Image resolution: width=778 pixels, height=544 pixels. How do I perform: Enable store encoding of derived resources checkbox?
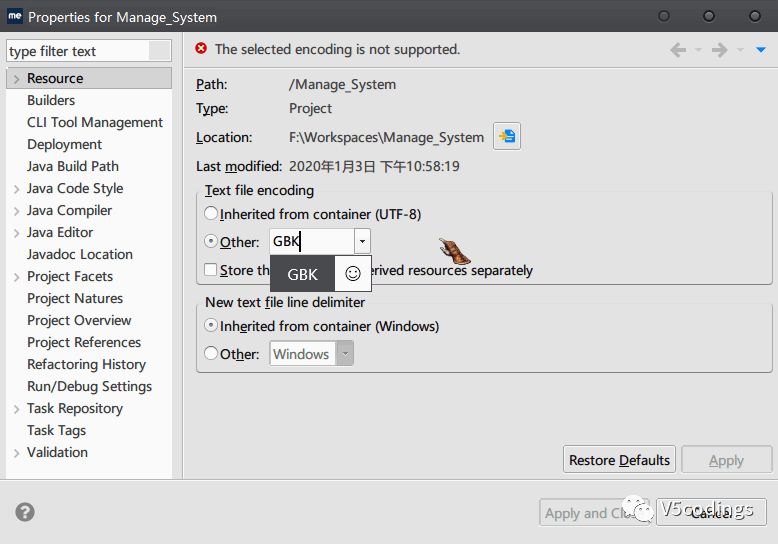tap(211, 270)
